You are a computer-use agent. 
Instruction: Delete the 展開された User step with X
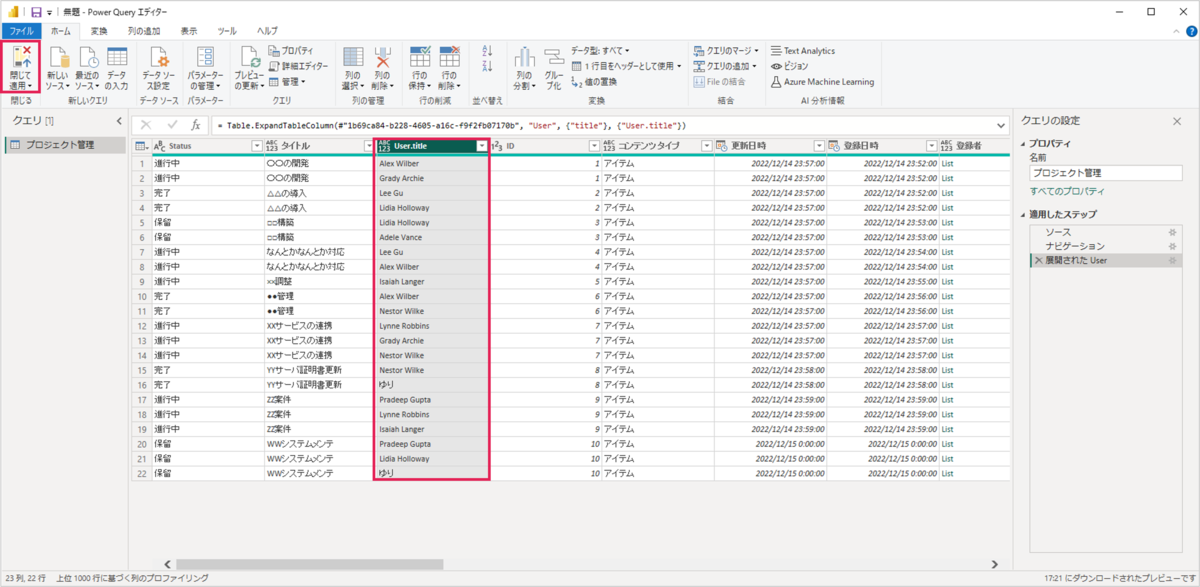click(1038, 260)
